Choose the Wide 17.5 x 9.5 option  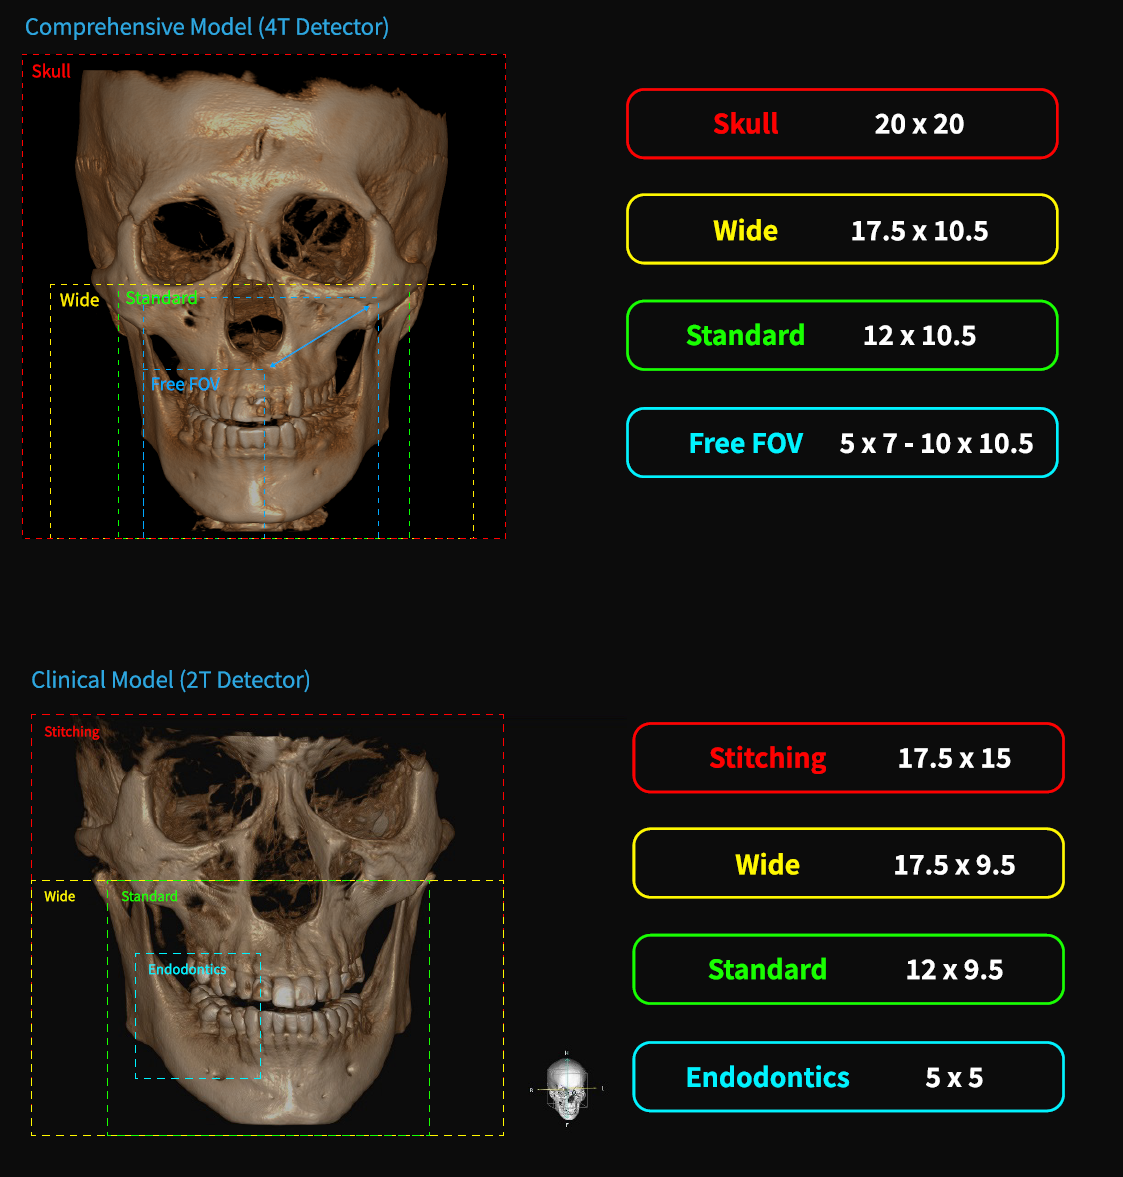(x=848, y=864)
